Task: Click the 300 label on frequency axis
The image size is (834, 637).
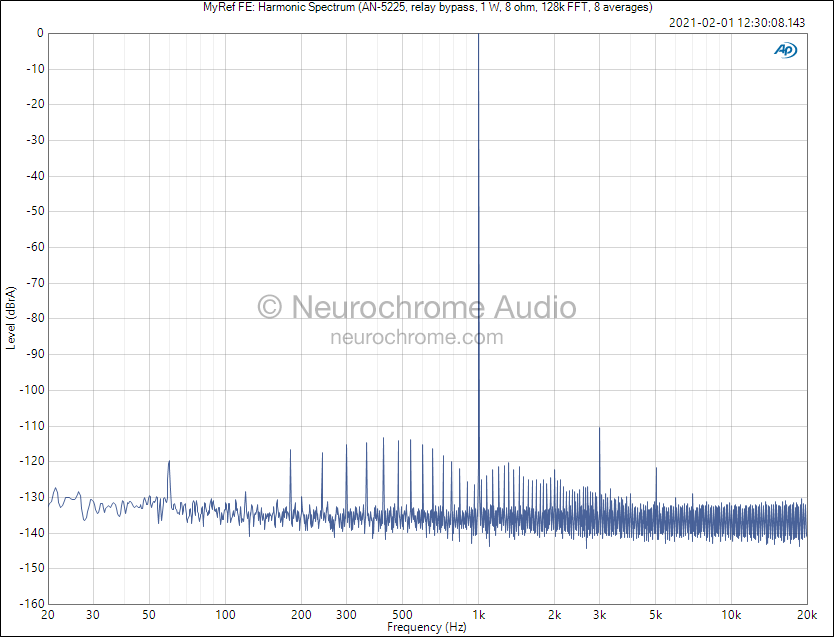Action: point(346,615)
